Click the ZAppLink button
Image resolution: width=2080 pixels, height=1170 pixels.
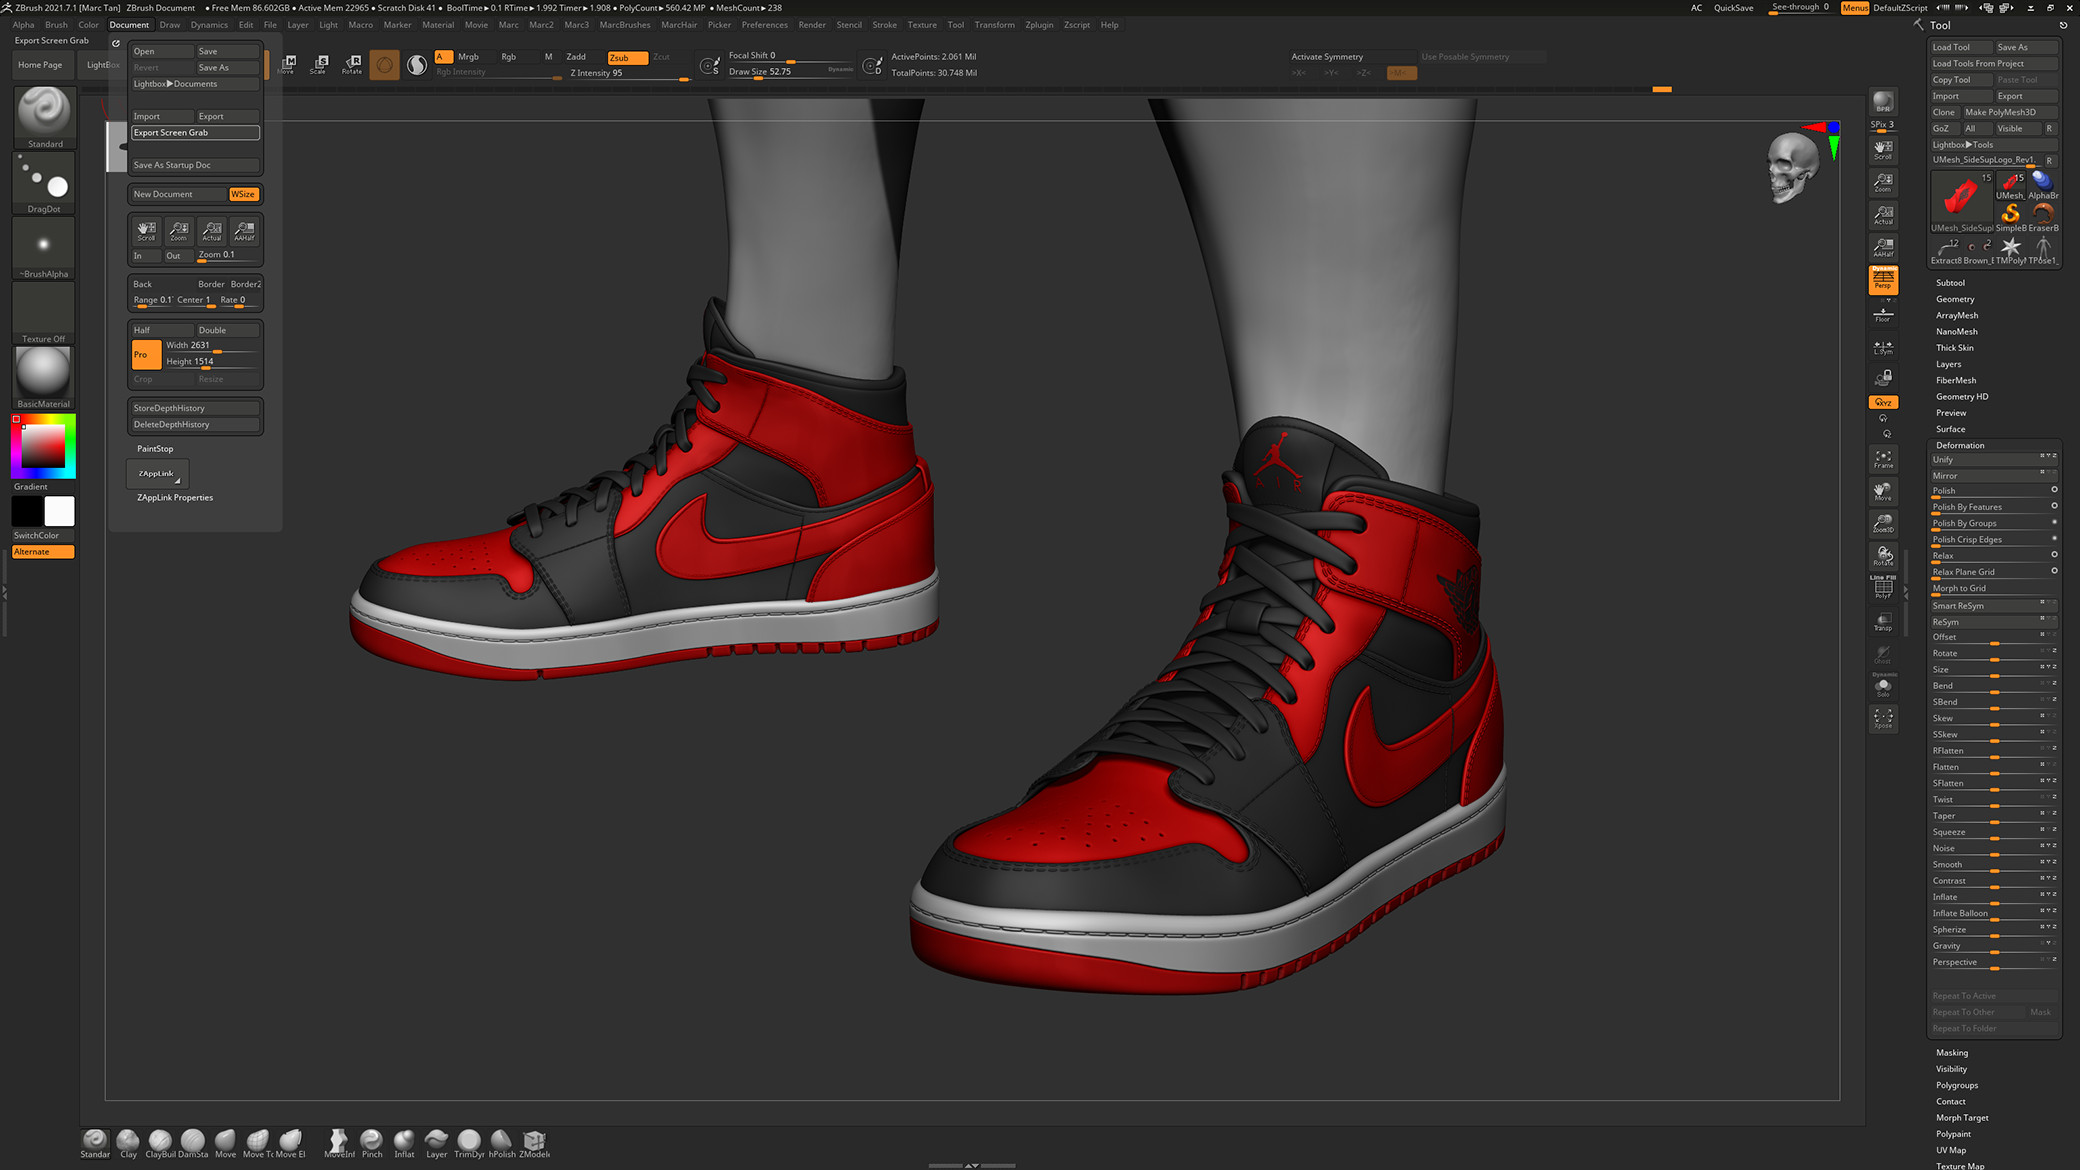point(157,473)
